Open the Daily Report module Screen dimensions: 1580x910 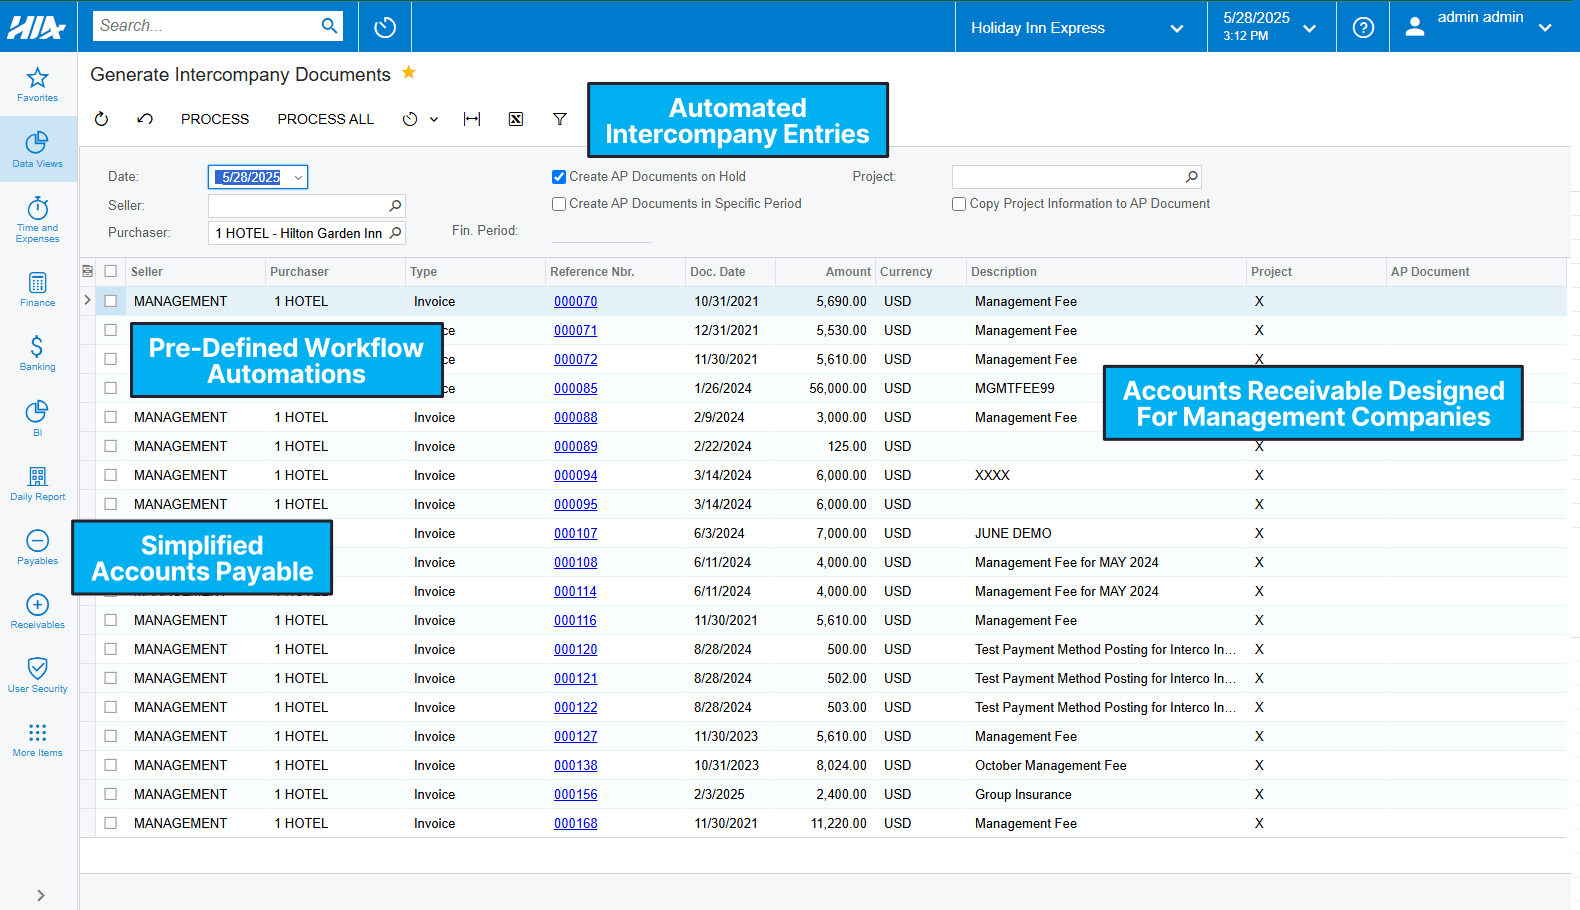coord(37,483)
